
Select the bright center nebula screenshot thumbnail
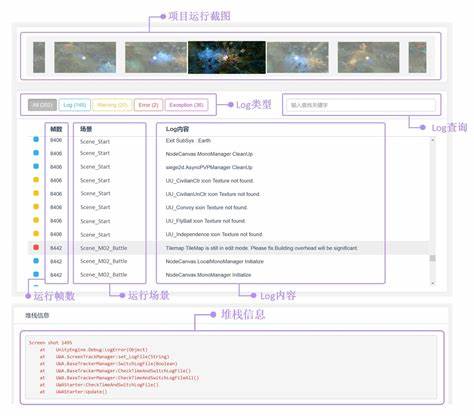227,57
